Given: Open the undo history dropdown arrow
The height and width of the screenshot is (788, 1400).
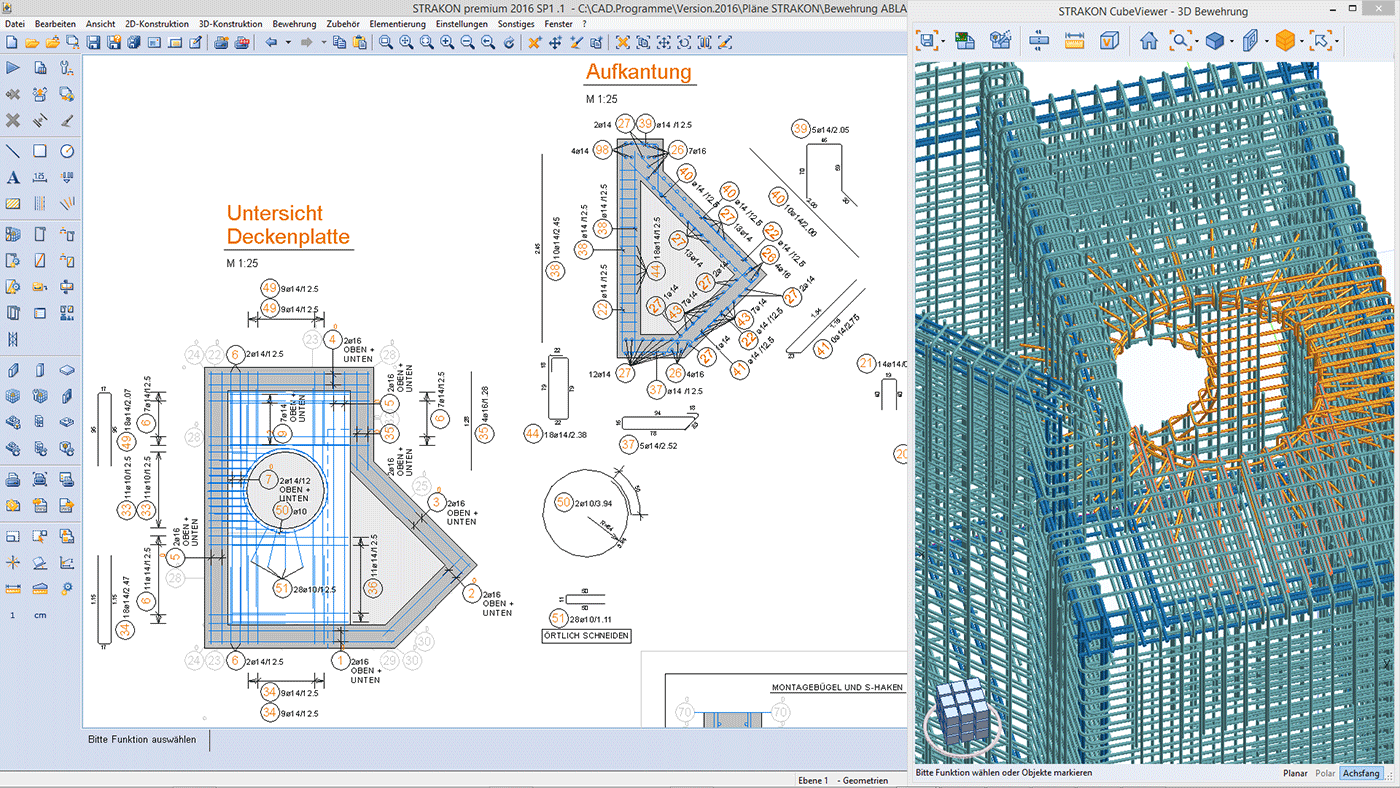Looking at the screenshot, I should click(x=288, y=43).
